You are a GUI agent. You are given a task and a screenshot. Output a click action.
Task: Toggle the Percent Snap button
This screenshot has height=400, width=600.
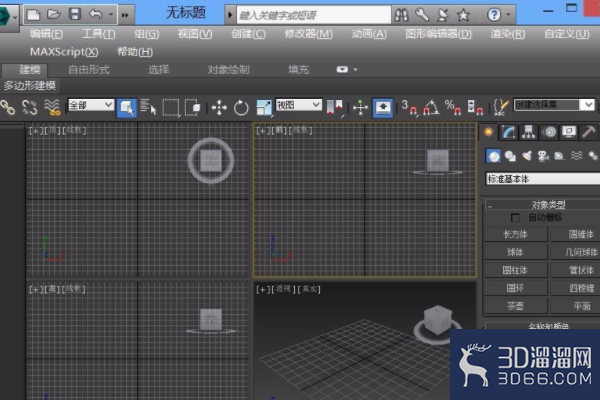click(453, 108)
